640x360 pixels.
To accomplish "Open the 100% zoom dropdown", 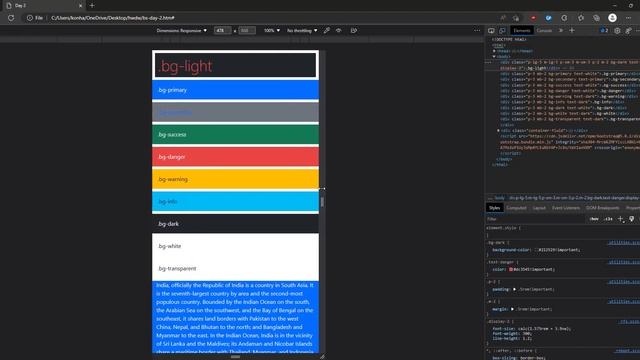I will pos(271,31).
